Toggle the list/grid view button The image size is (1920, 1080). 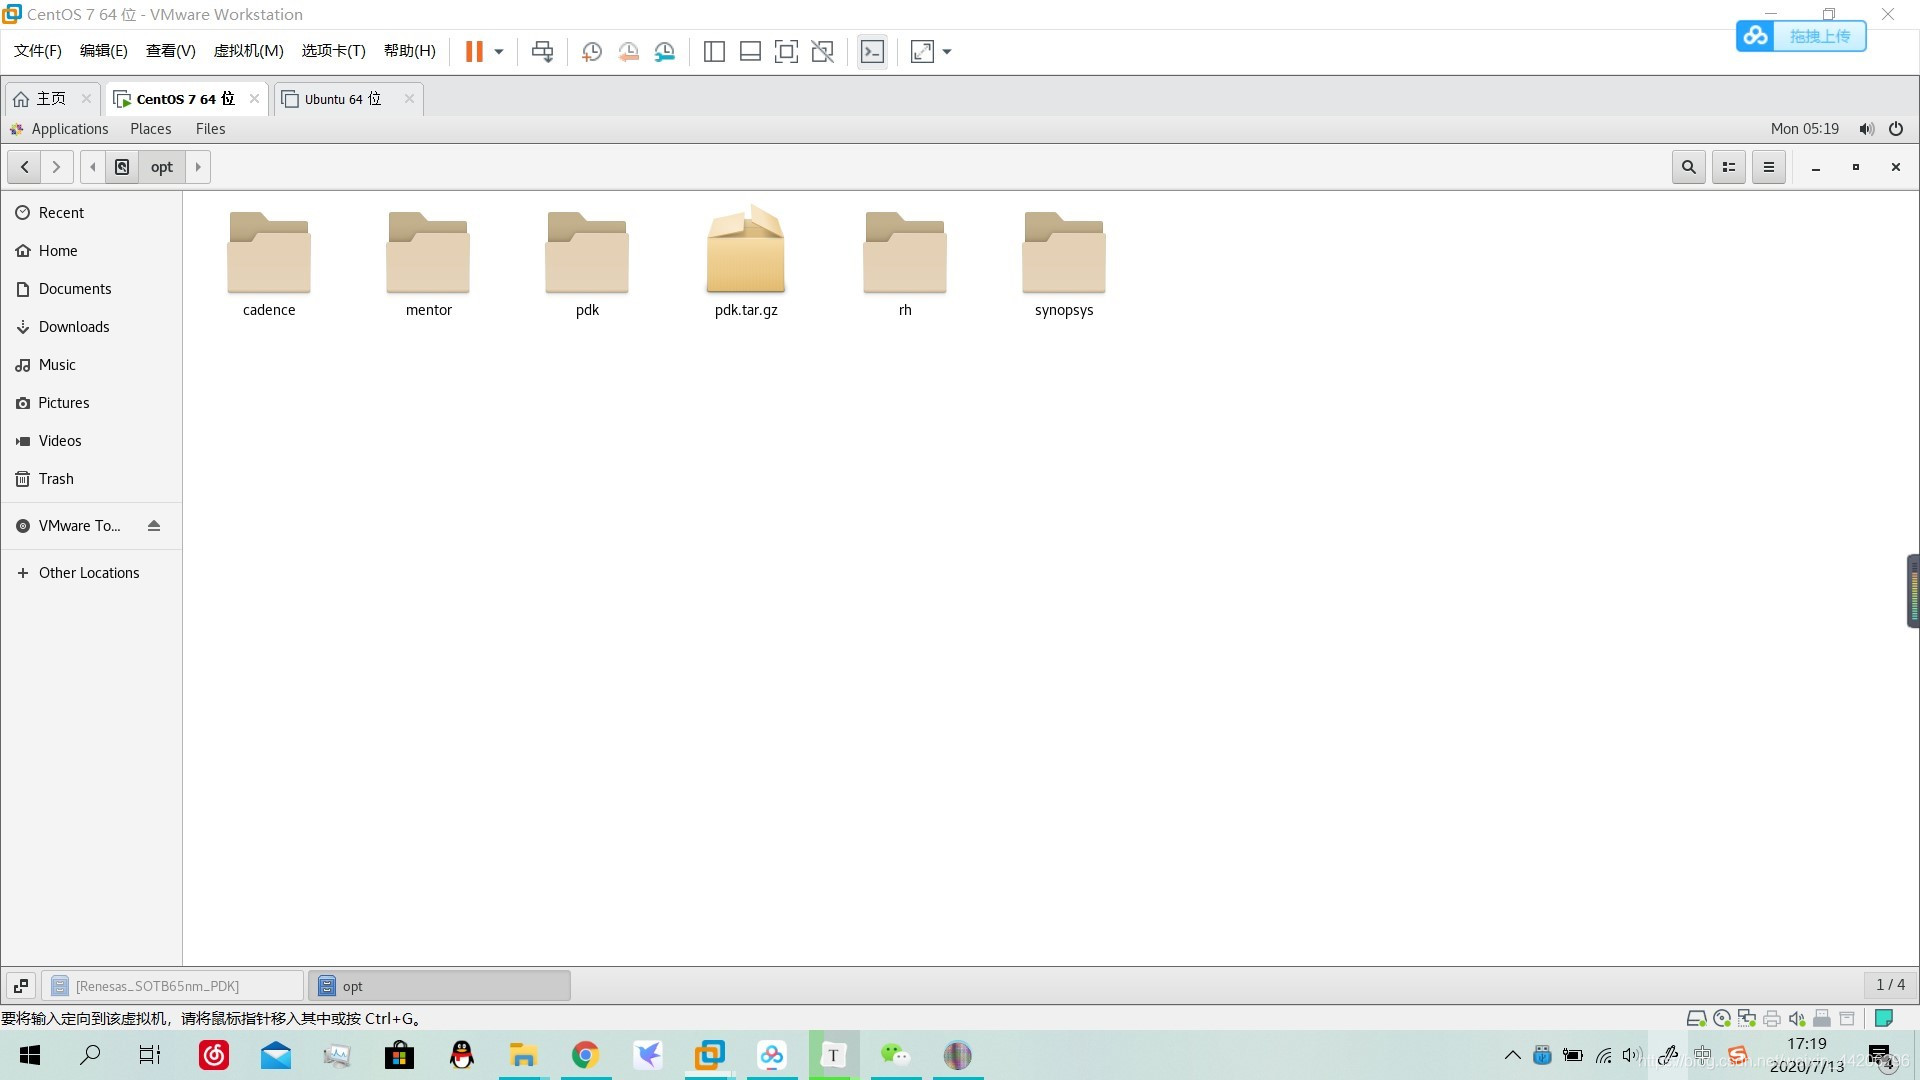[x=1729, y=167]
